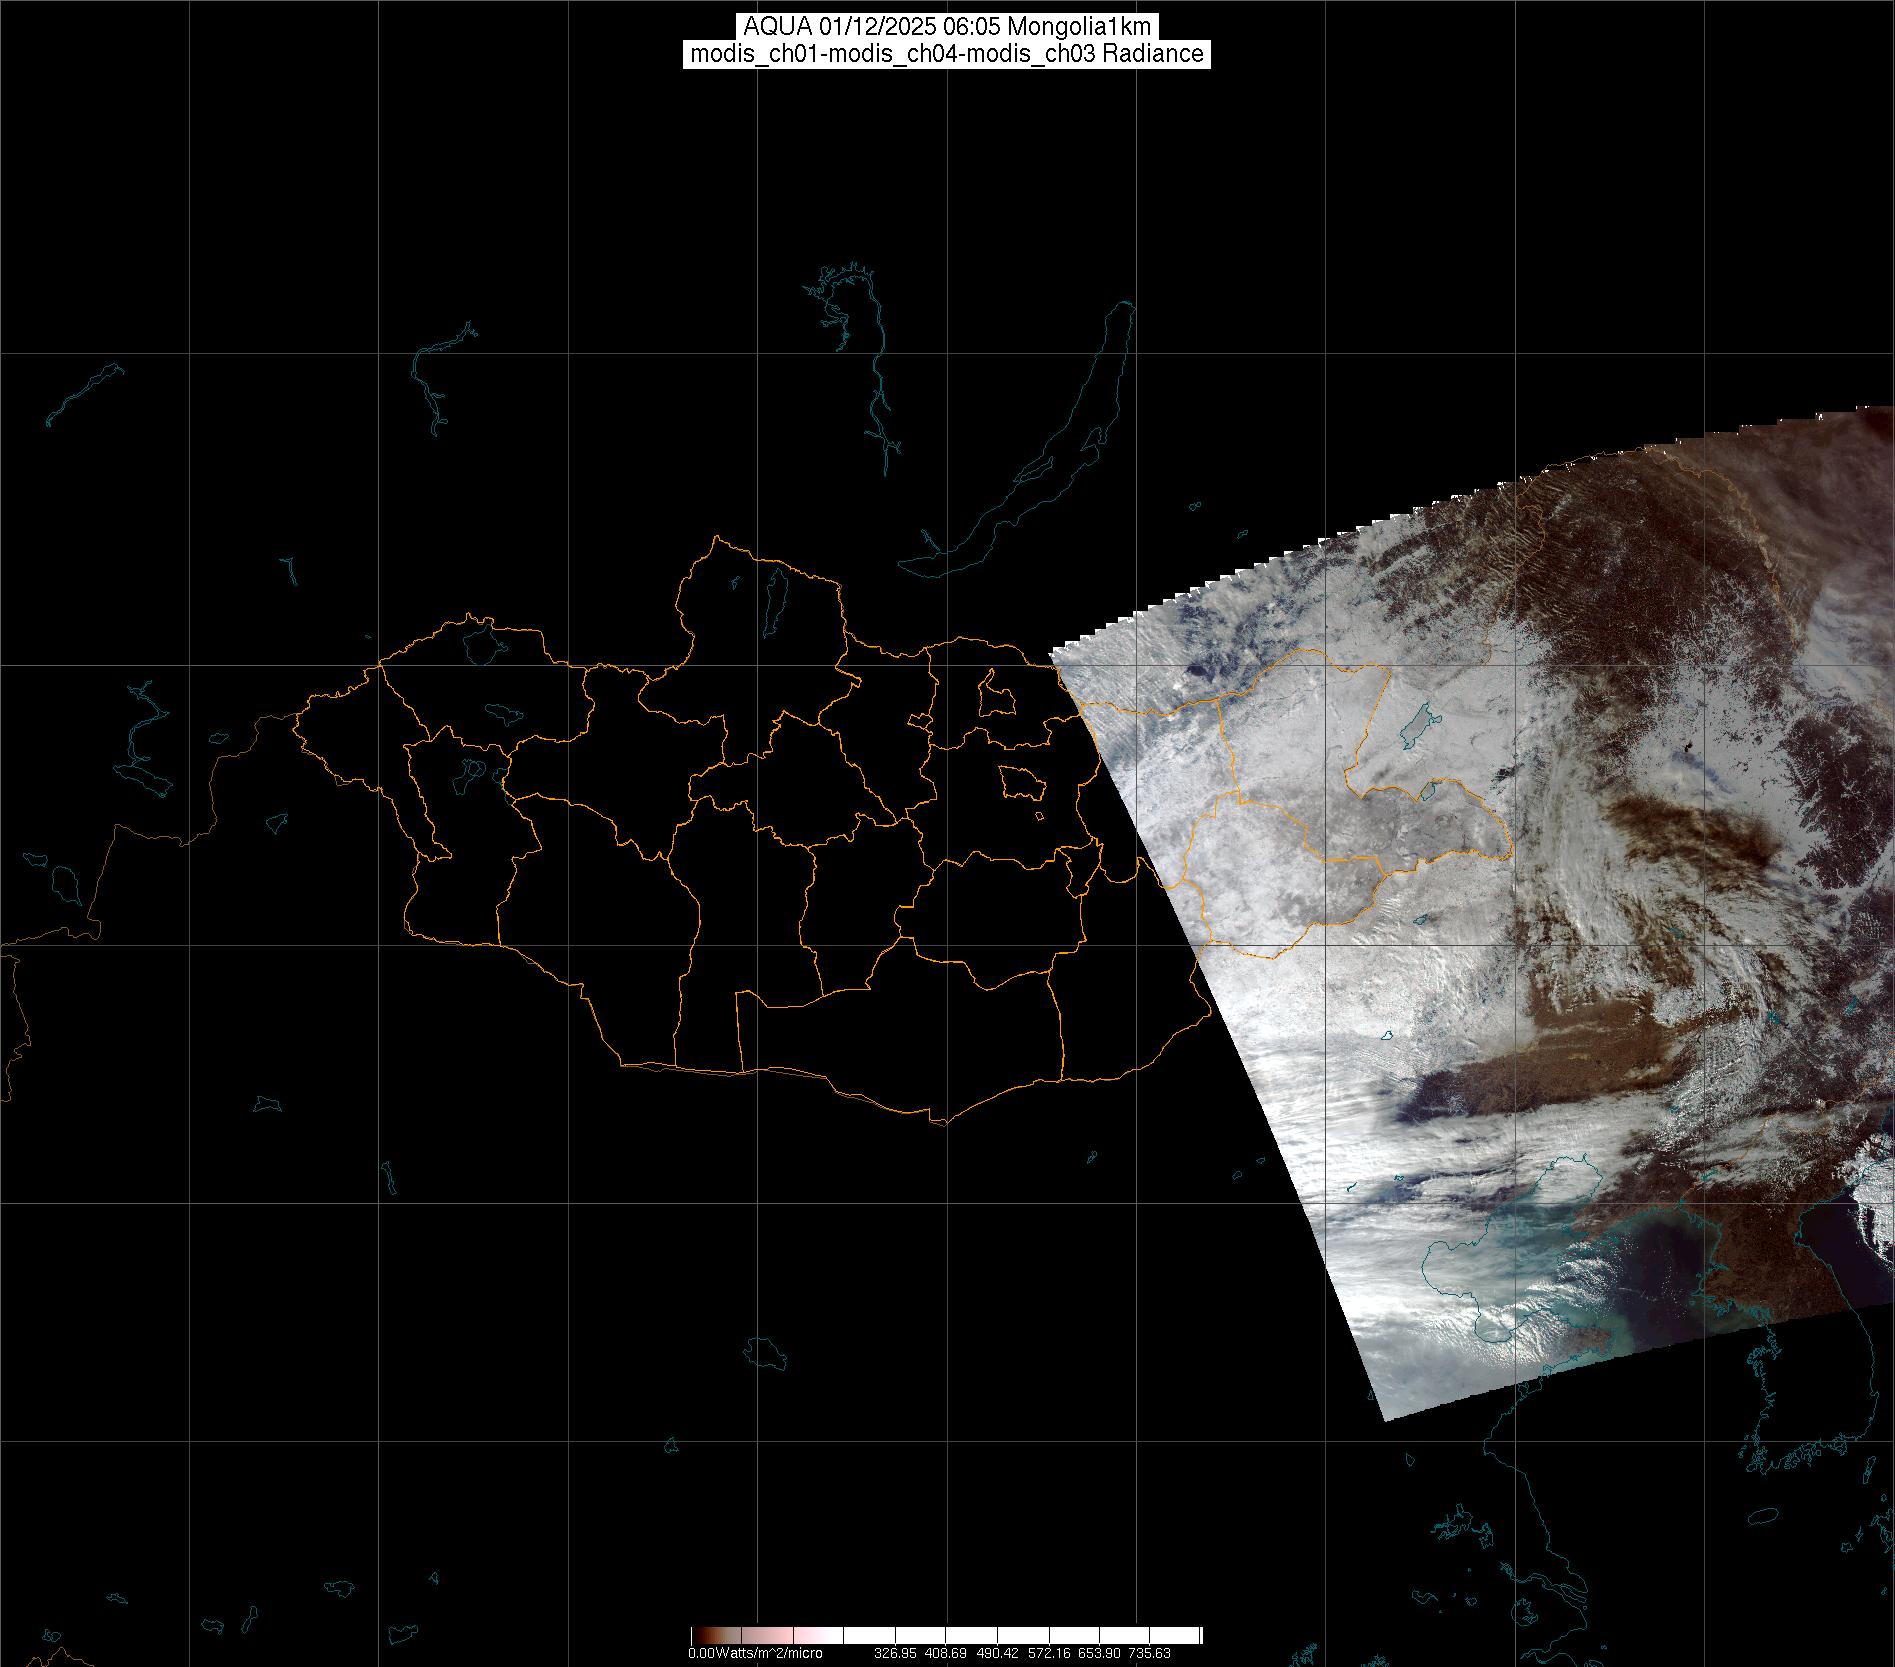
Task: Click the 735.63 colorbar tick label
Action: click(x=1150, y=1653)
